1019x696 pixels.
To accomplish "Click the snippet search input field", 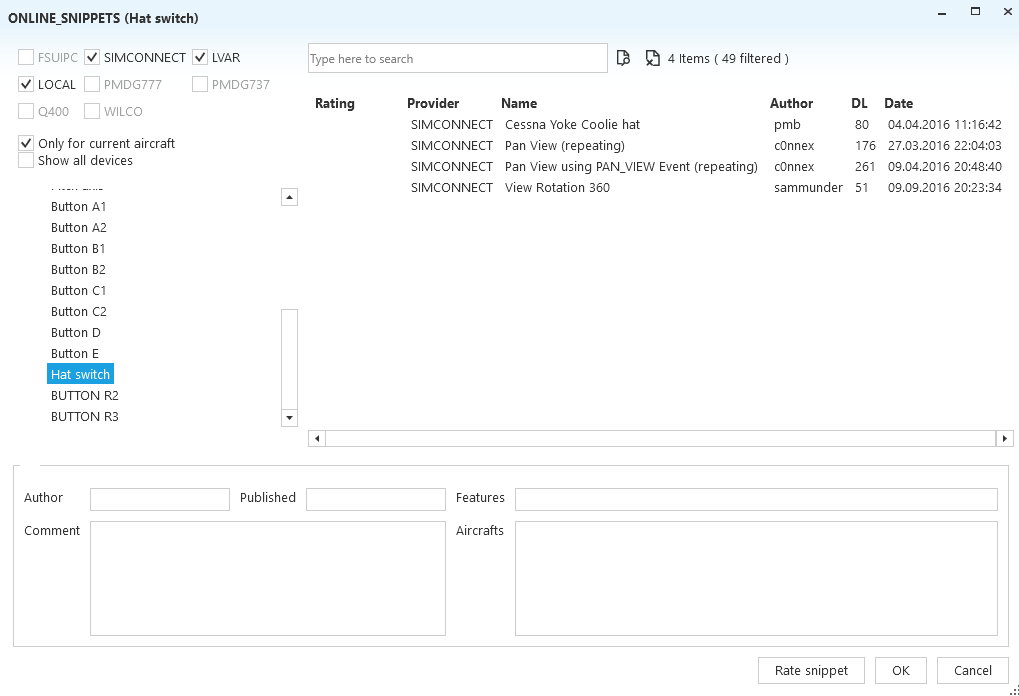I will 457,59.
